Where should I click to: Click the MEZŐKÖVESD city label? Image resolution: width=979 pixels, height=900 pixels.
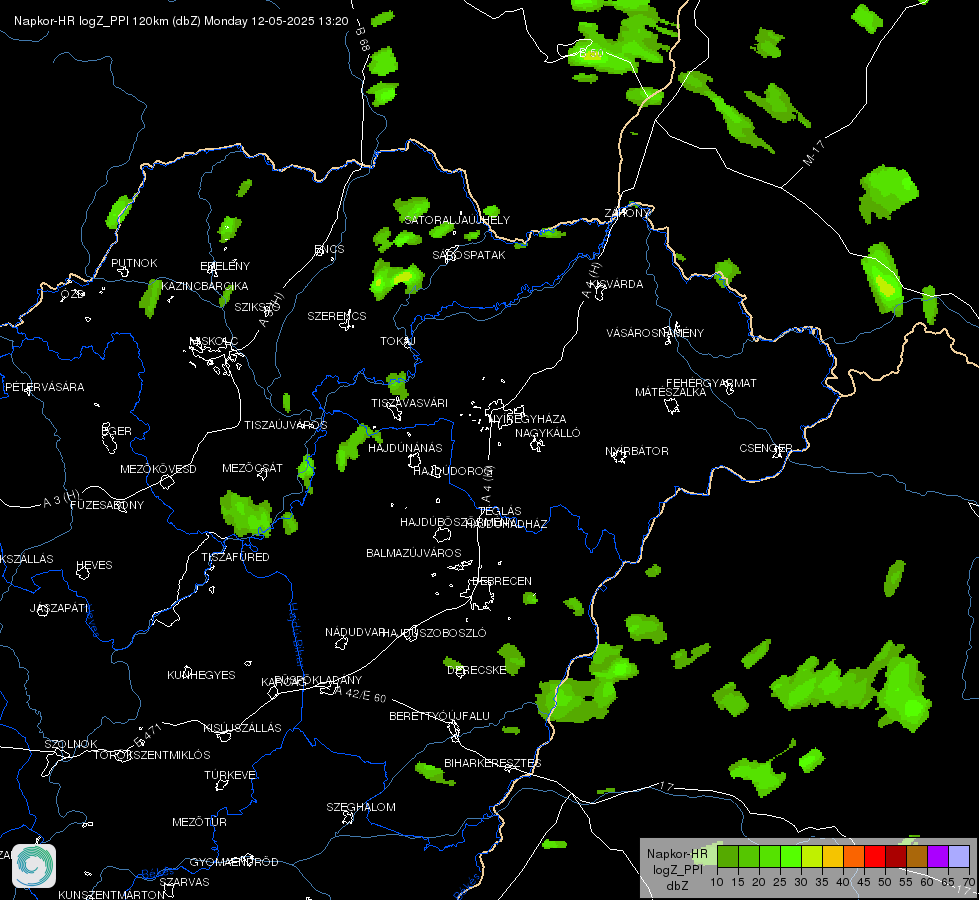click(158, 469)
